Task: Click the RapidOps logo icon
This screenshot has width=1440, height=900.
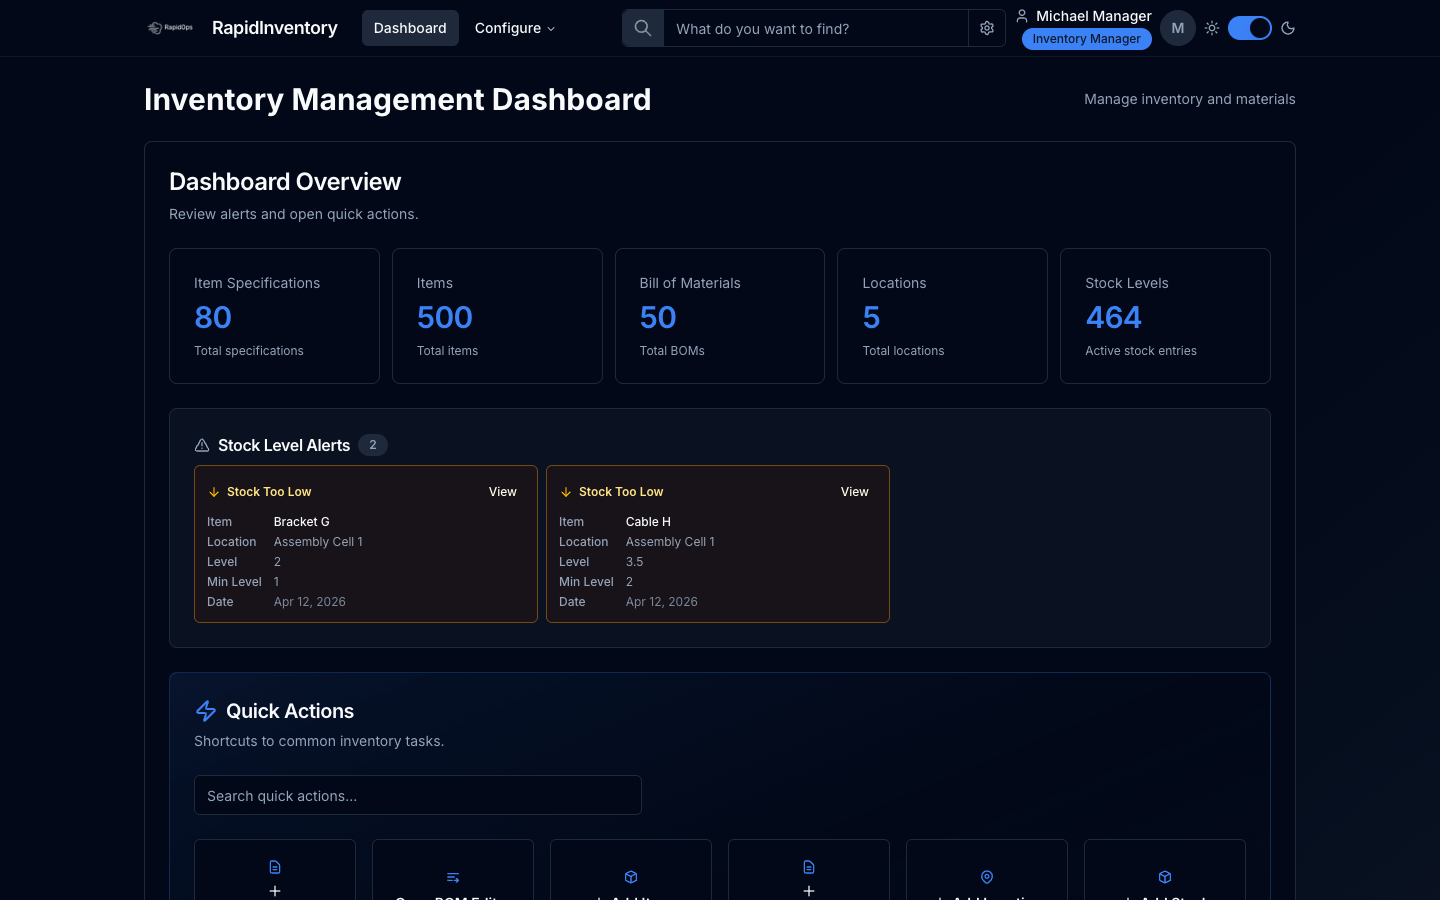Action: [x=170, y=28]
